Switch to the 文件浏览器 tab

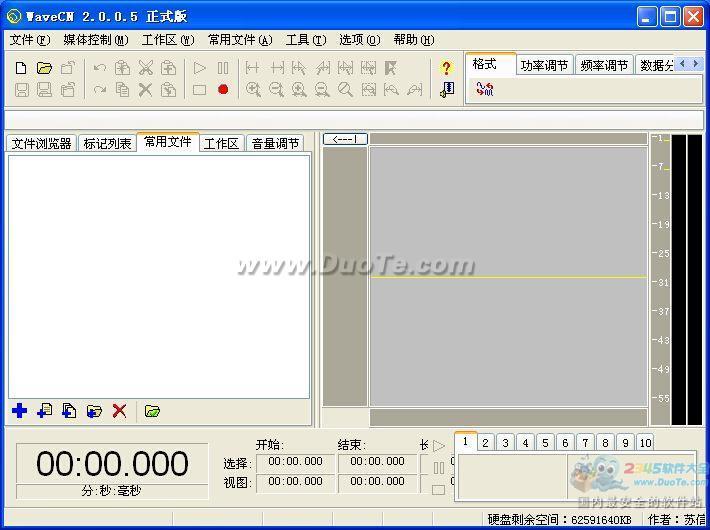[42, 143]
